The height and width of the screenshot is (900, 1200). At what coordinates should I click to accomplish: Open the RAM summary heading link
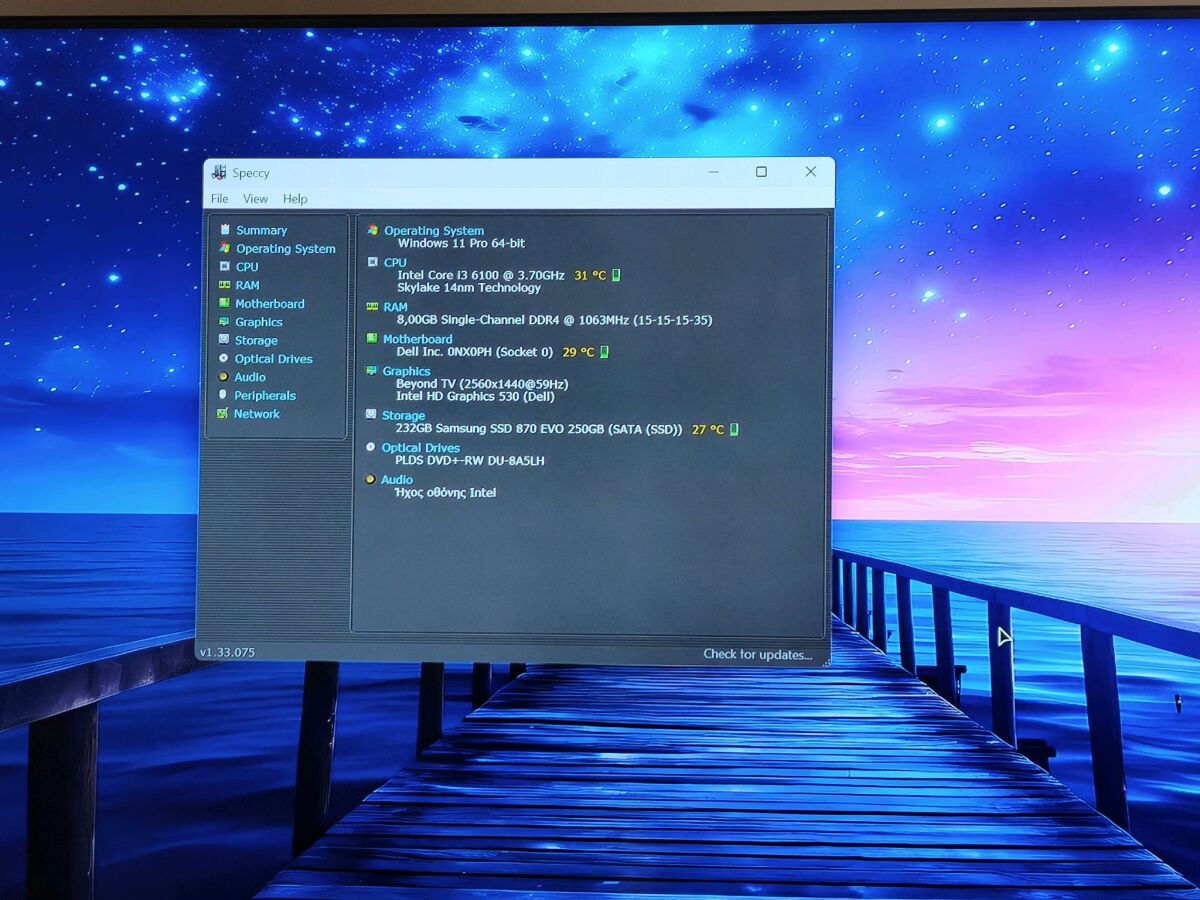(395, 307)
